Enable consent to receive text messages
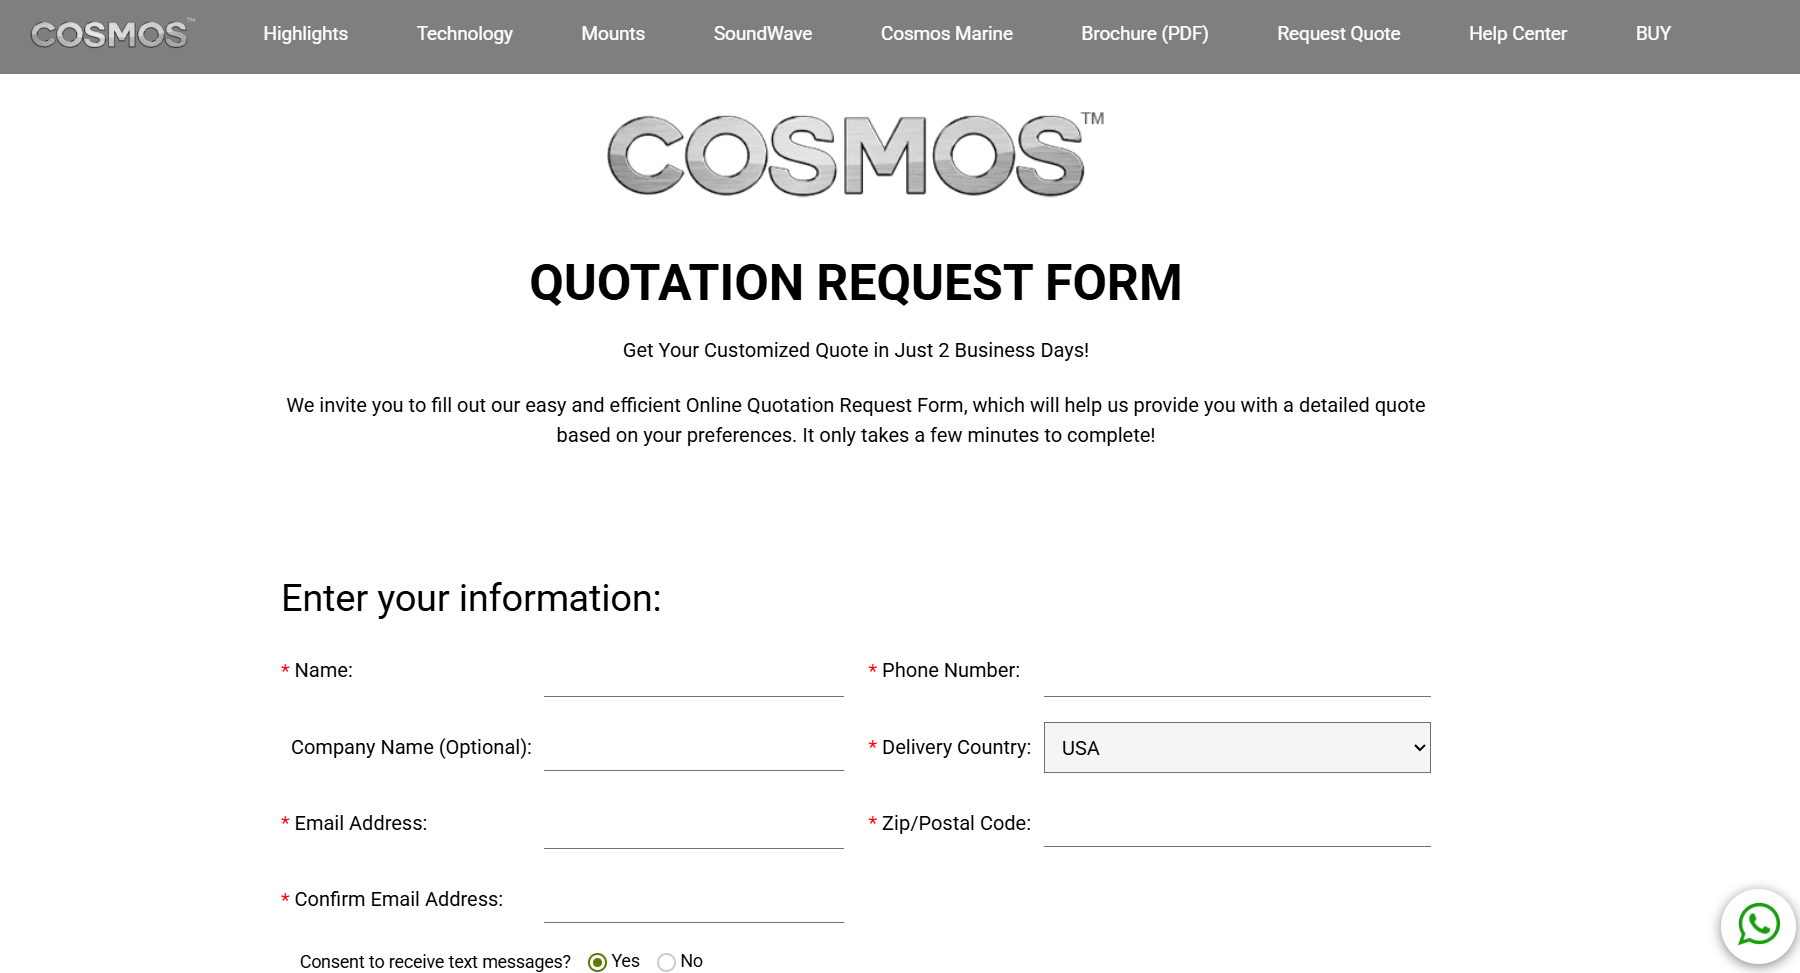The height and width of the screenshot is (973, 1800). tap(597, 961)
